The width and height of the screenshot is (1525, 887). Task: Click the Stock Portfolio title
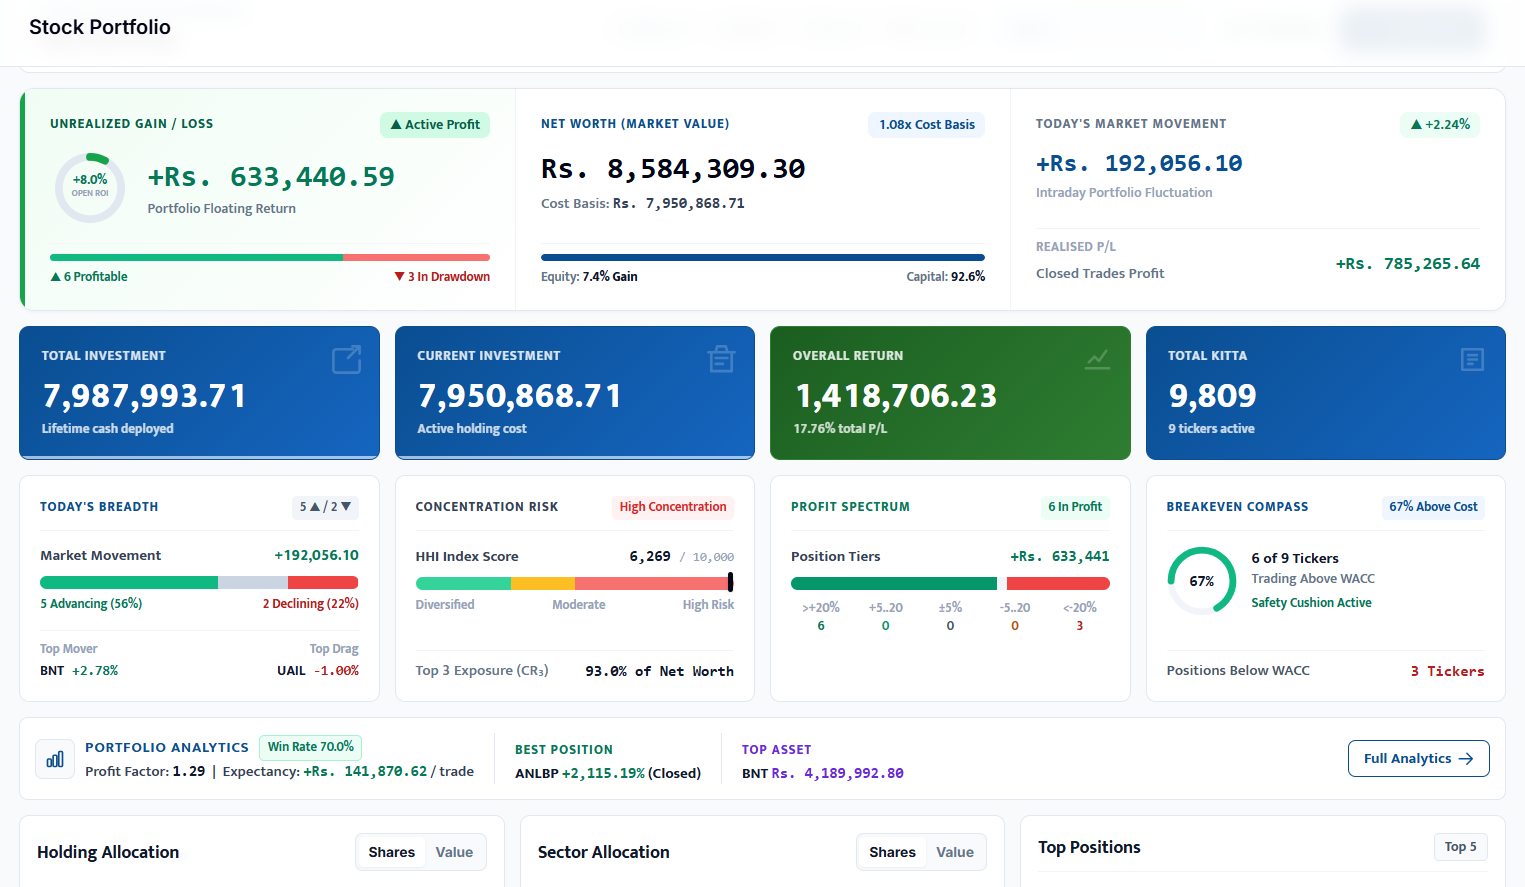click(x=100, y=27)
